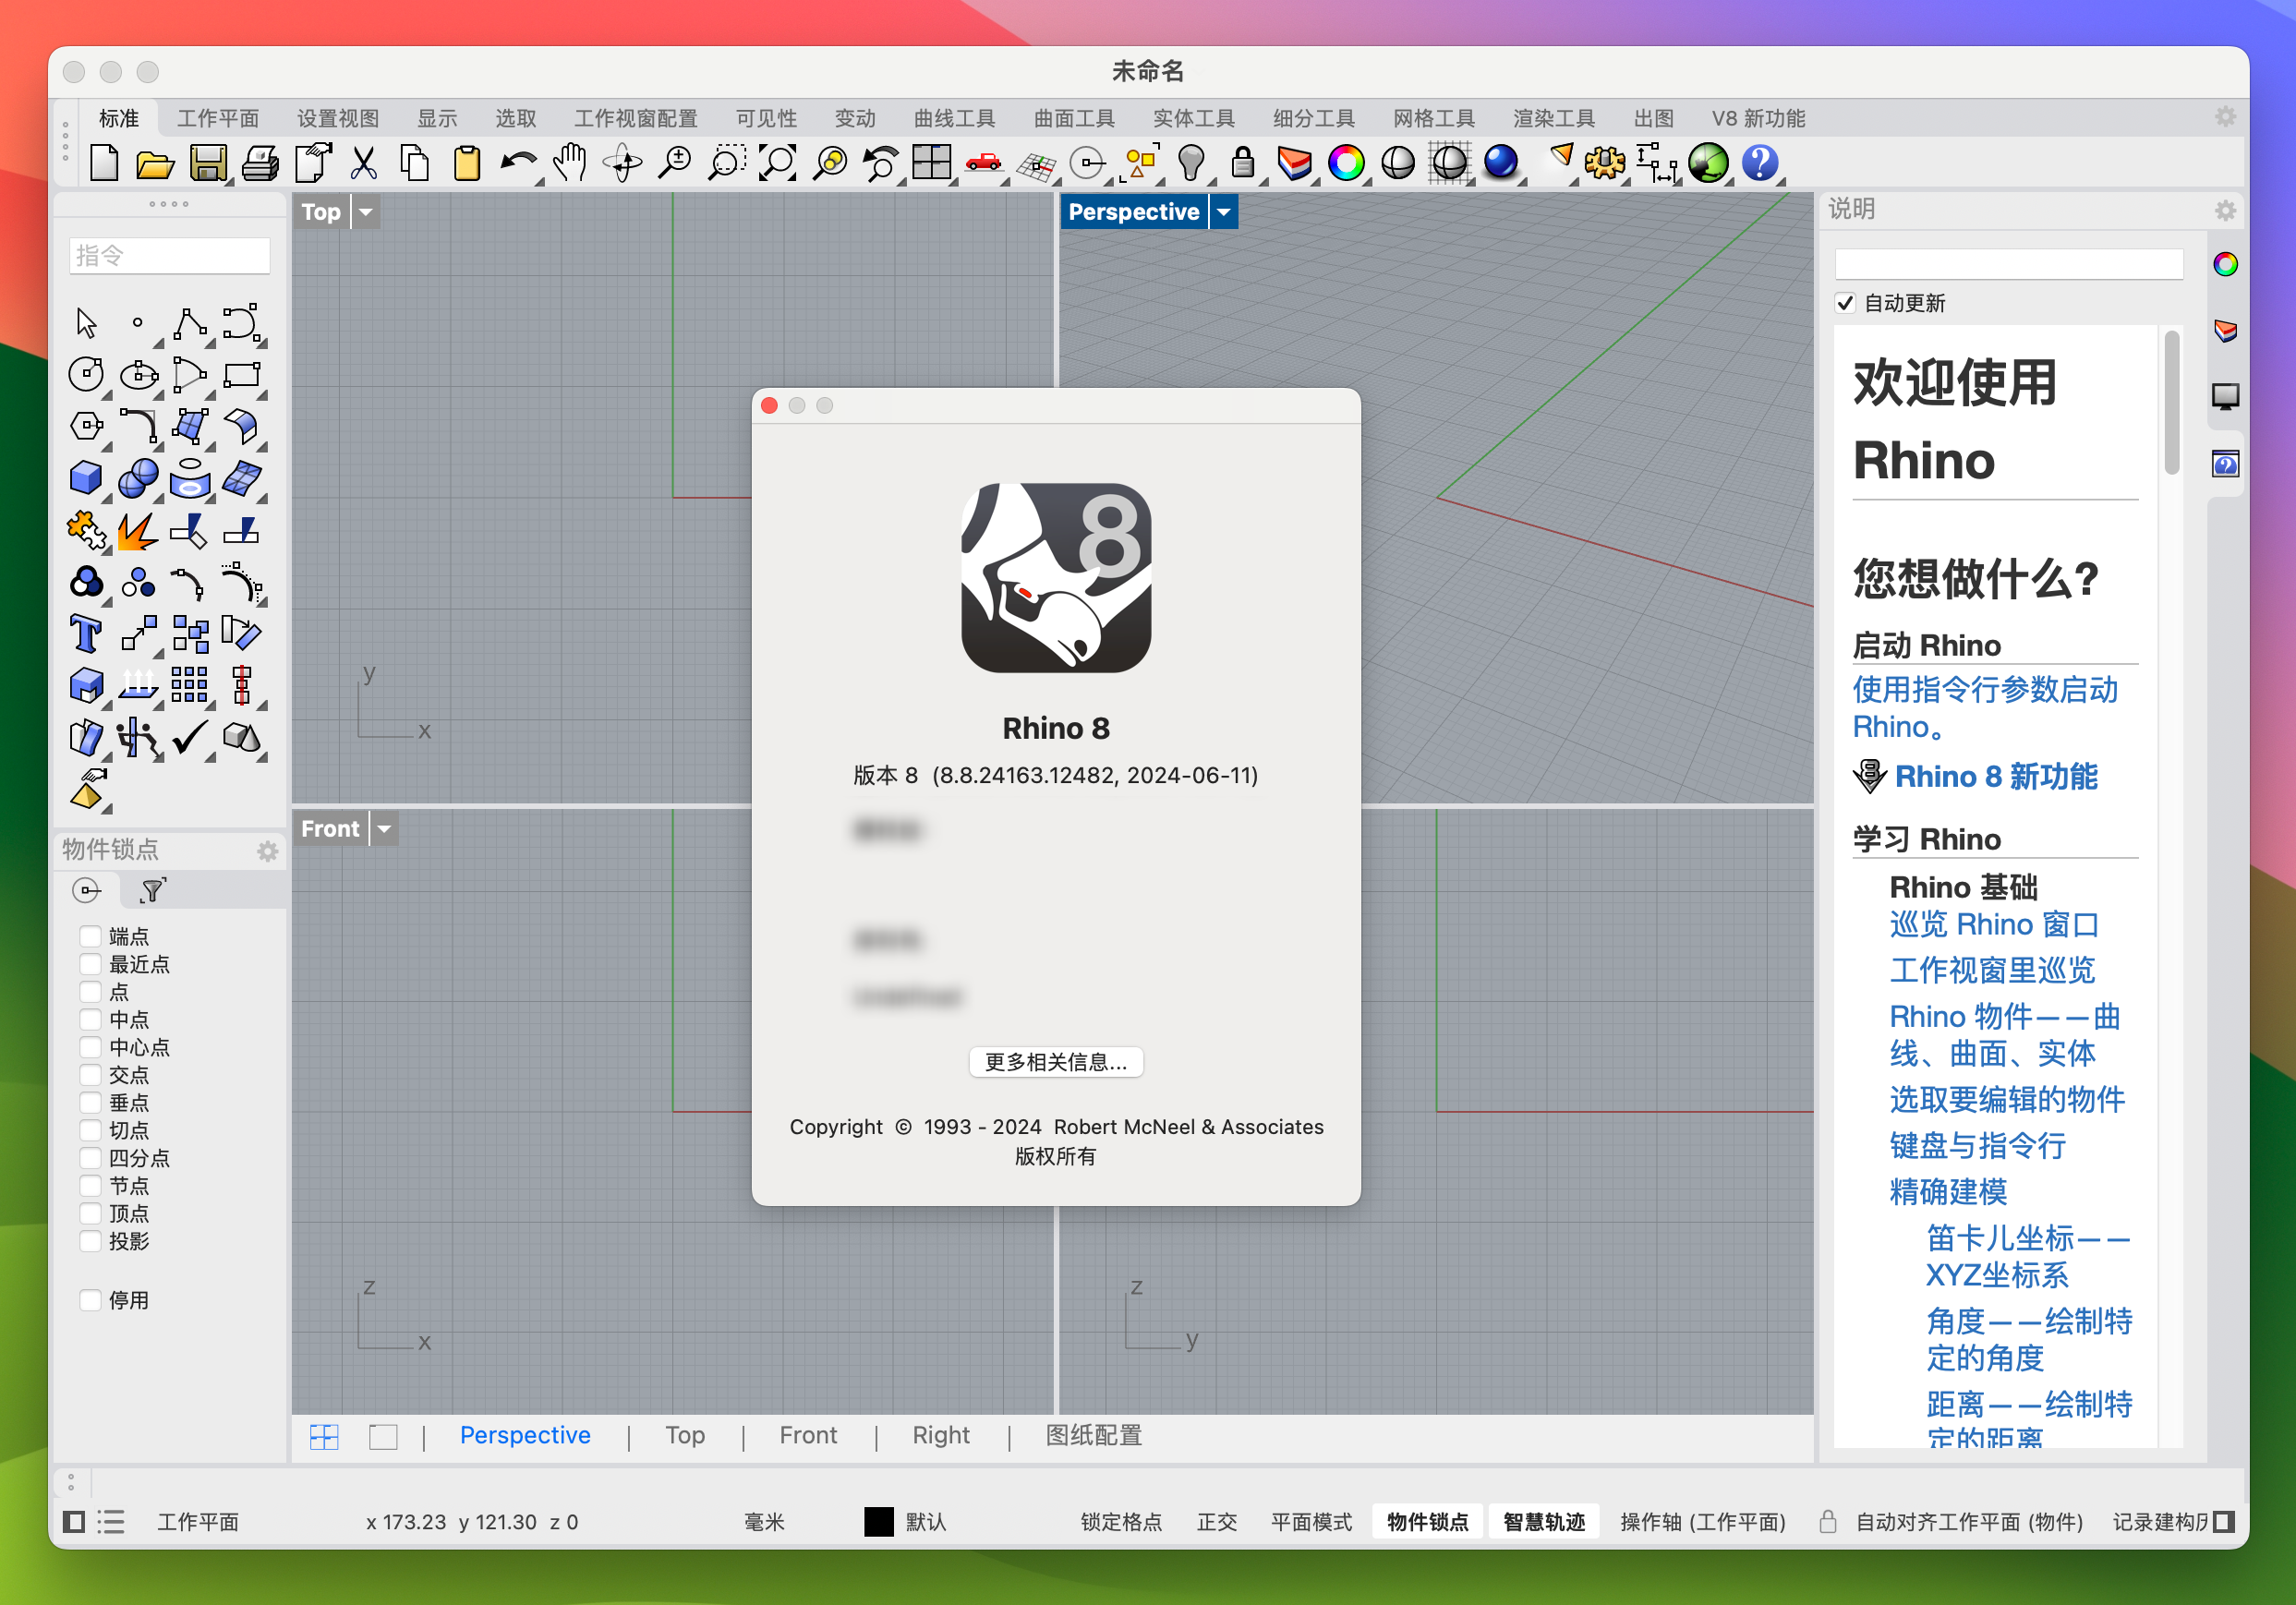Image resolution: width=2296 pixels, height=1605 pixels.
Task: Click the Print icon
Action: (260, 163)
